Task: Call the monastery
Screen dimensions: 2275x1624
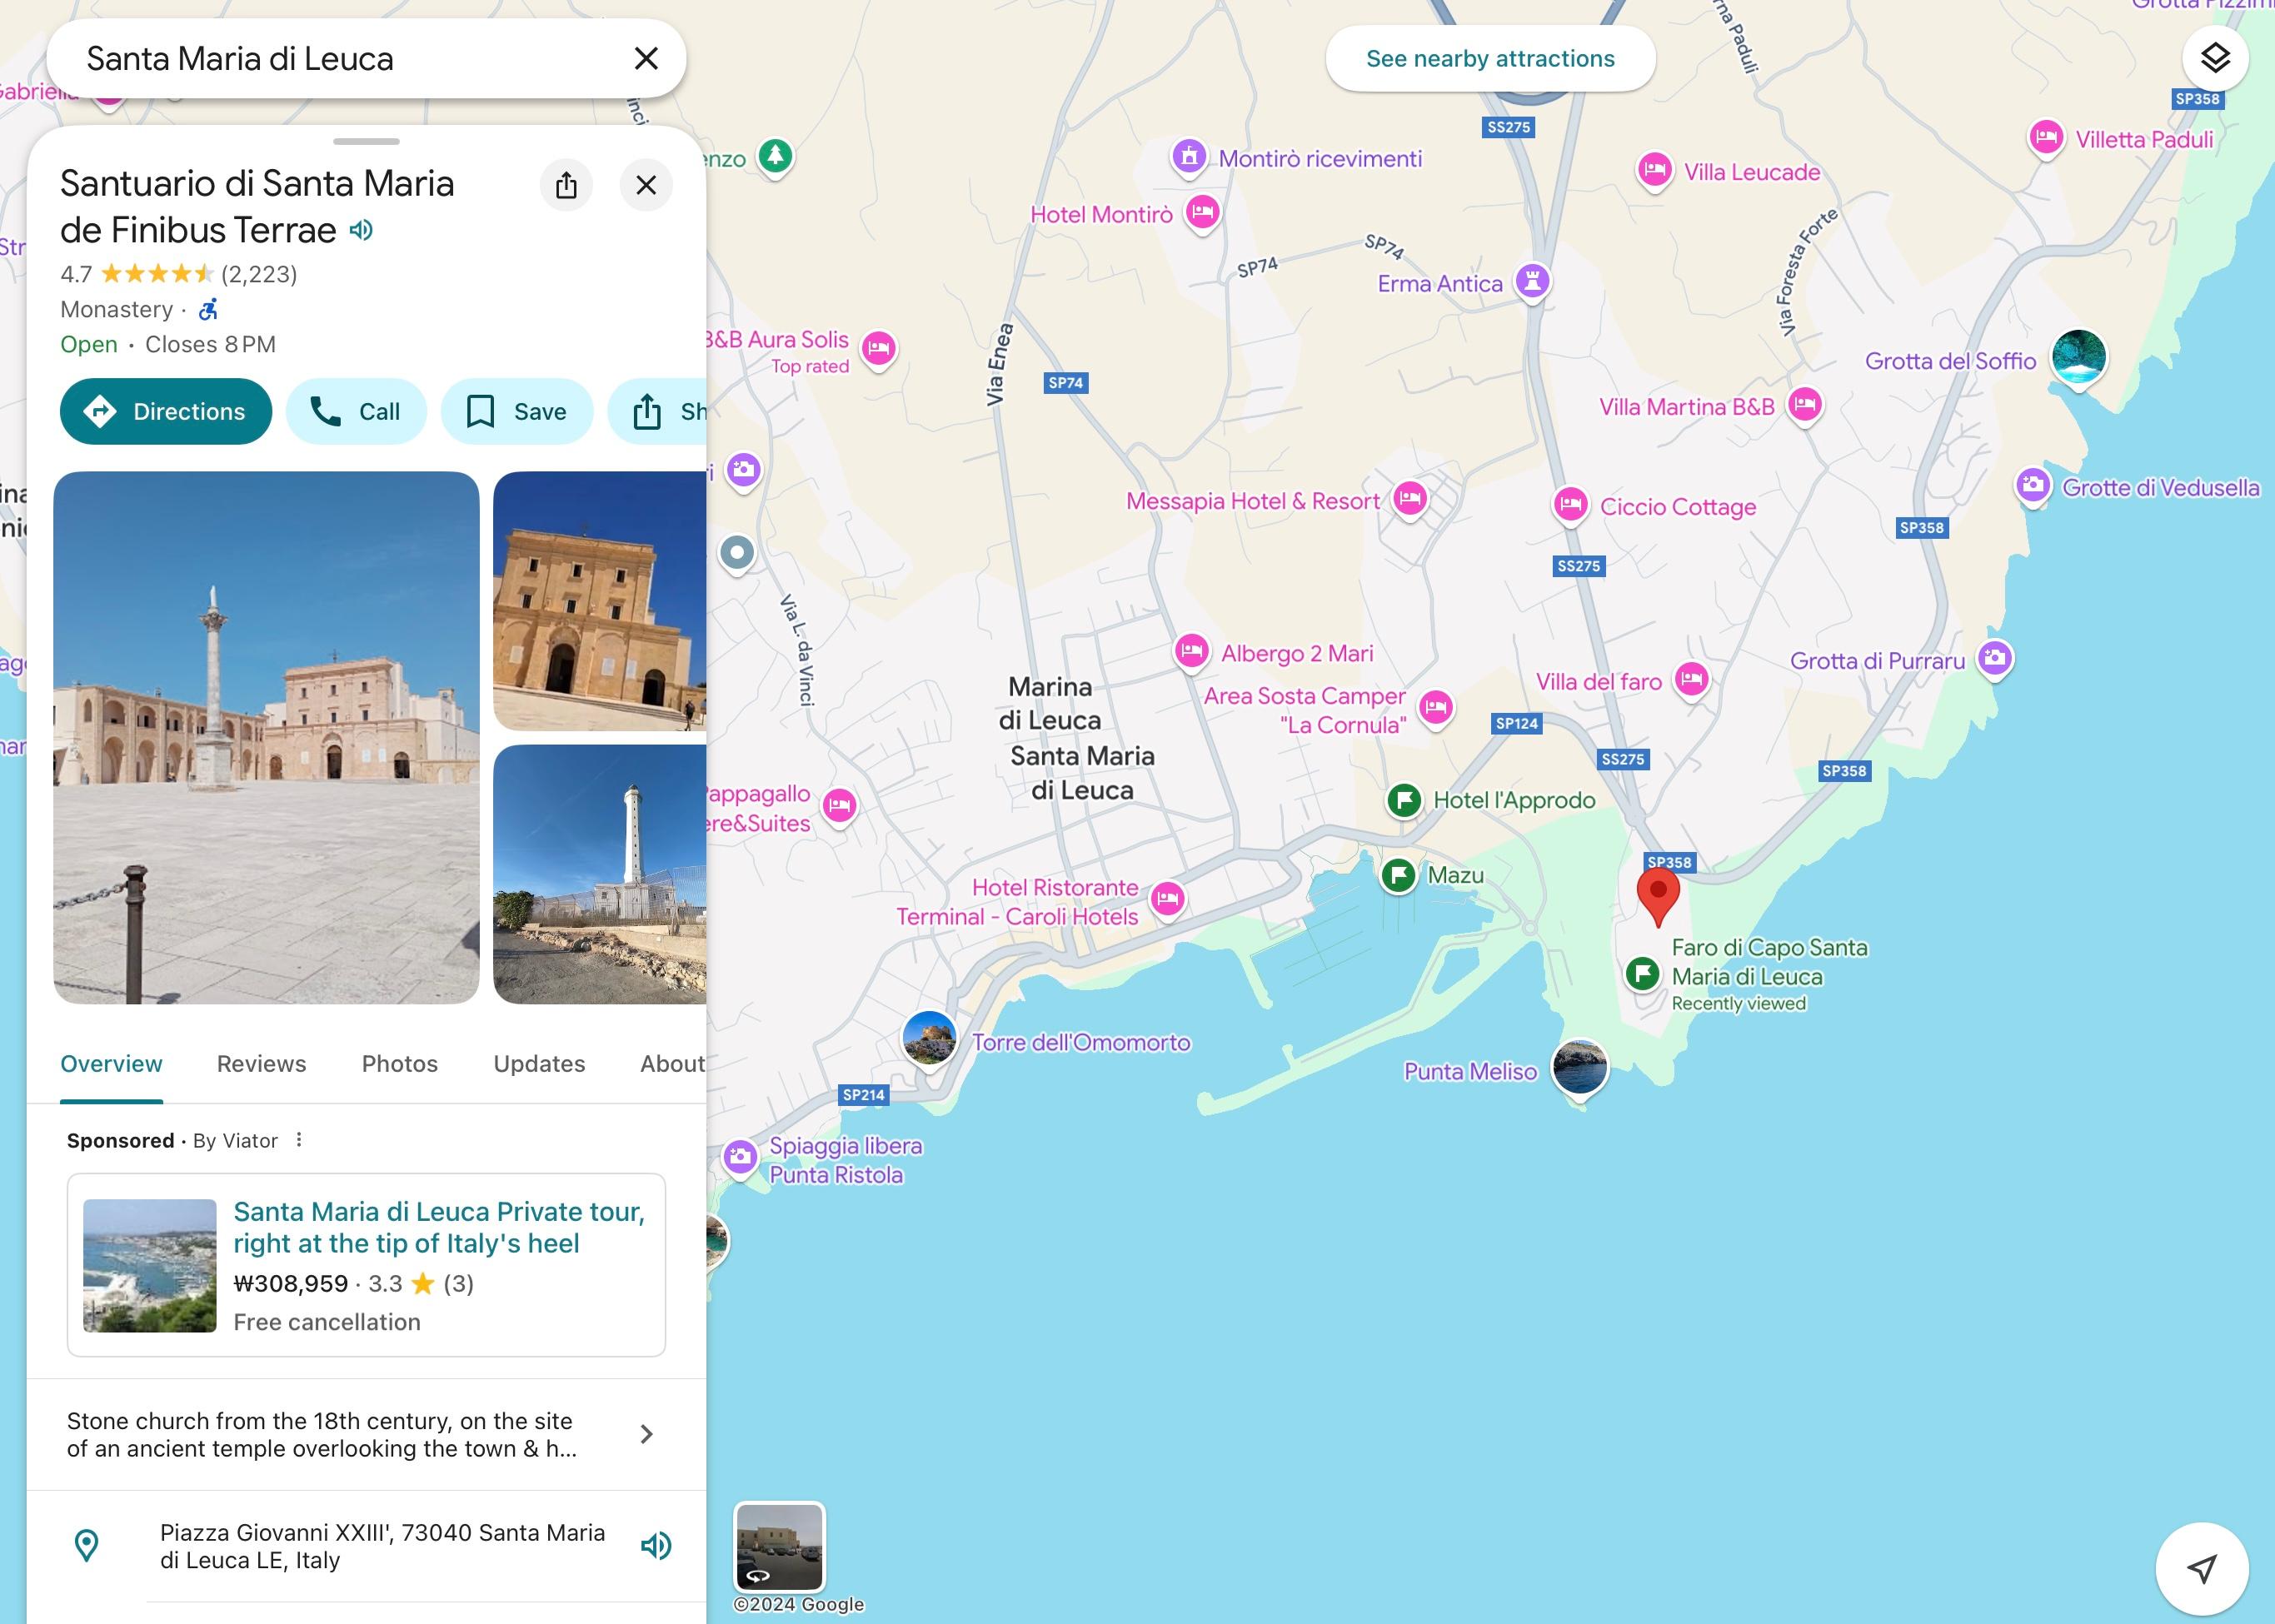Action: tap(356, 411)
